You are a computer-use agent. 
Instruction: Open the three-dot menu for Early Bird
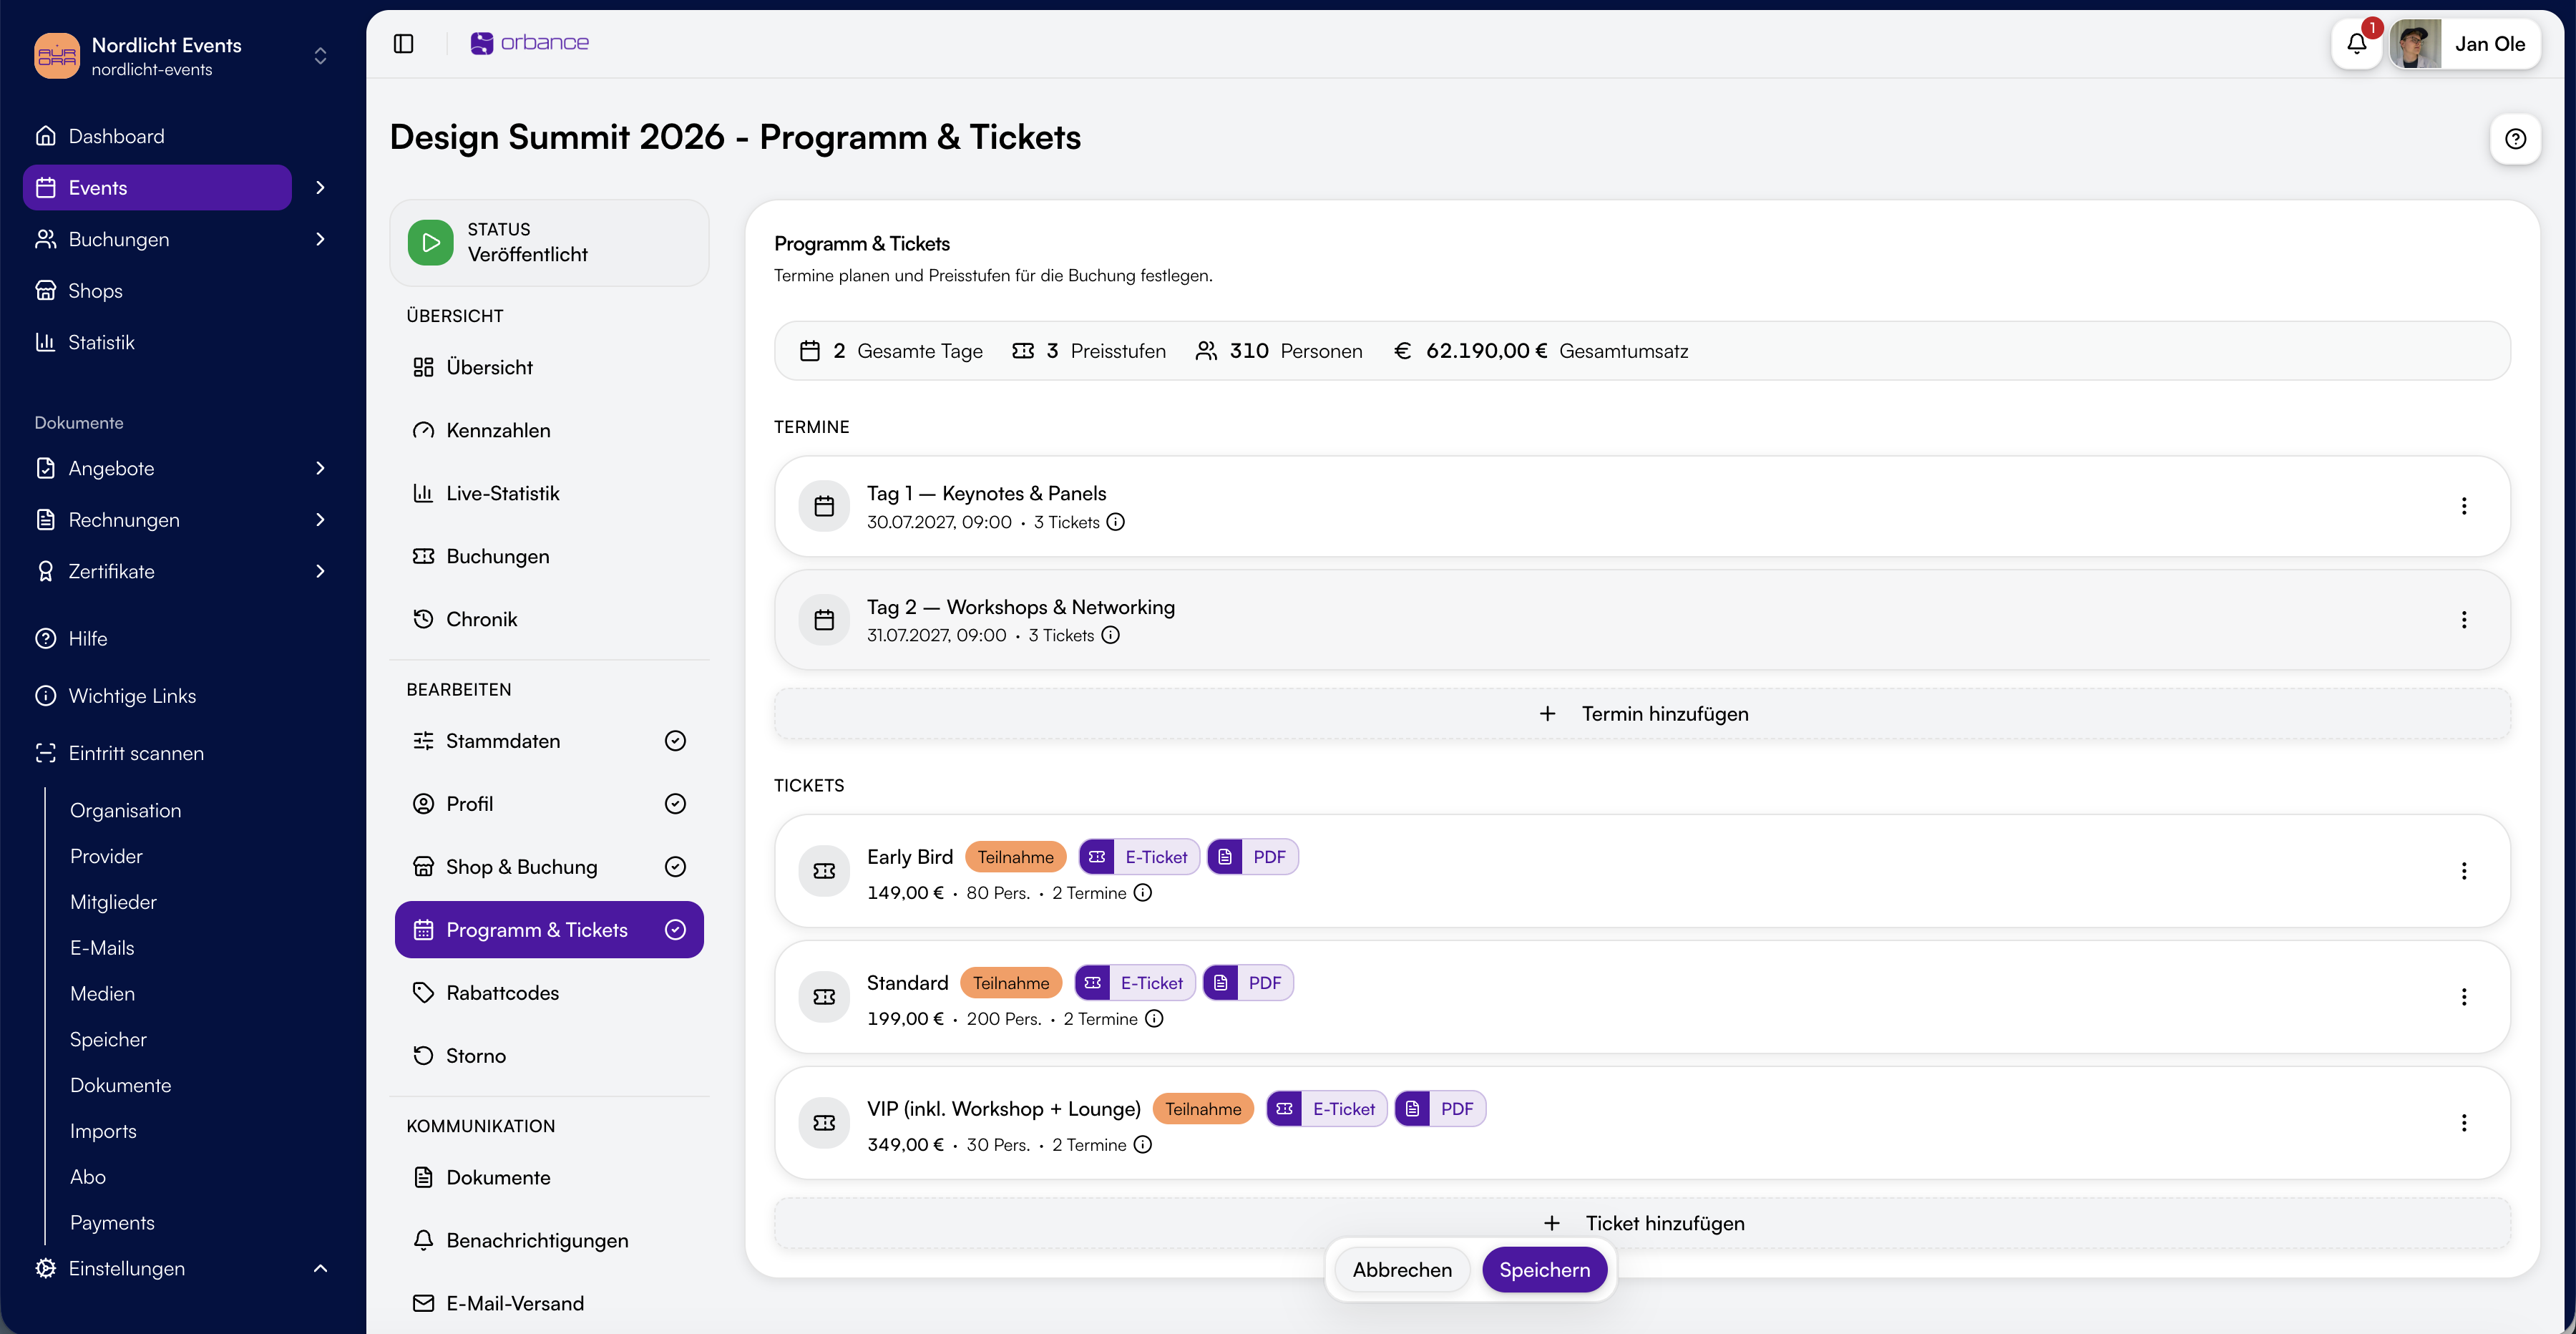(x=2464, y=871)
